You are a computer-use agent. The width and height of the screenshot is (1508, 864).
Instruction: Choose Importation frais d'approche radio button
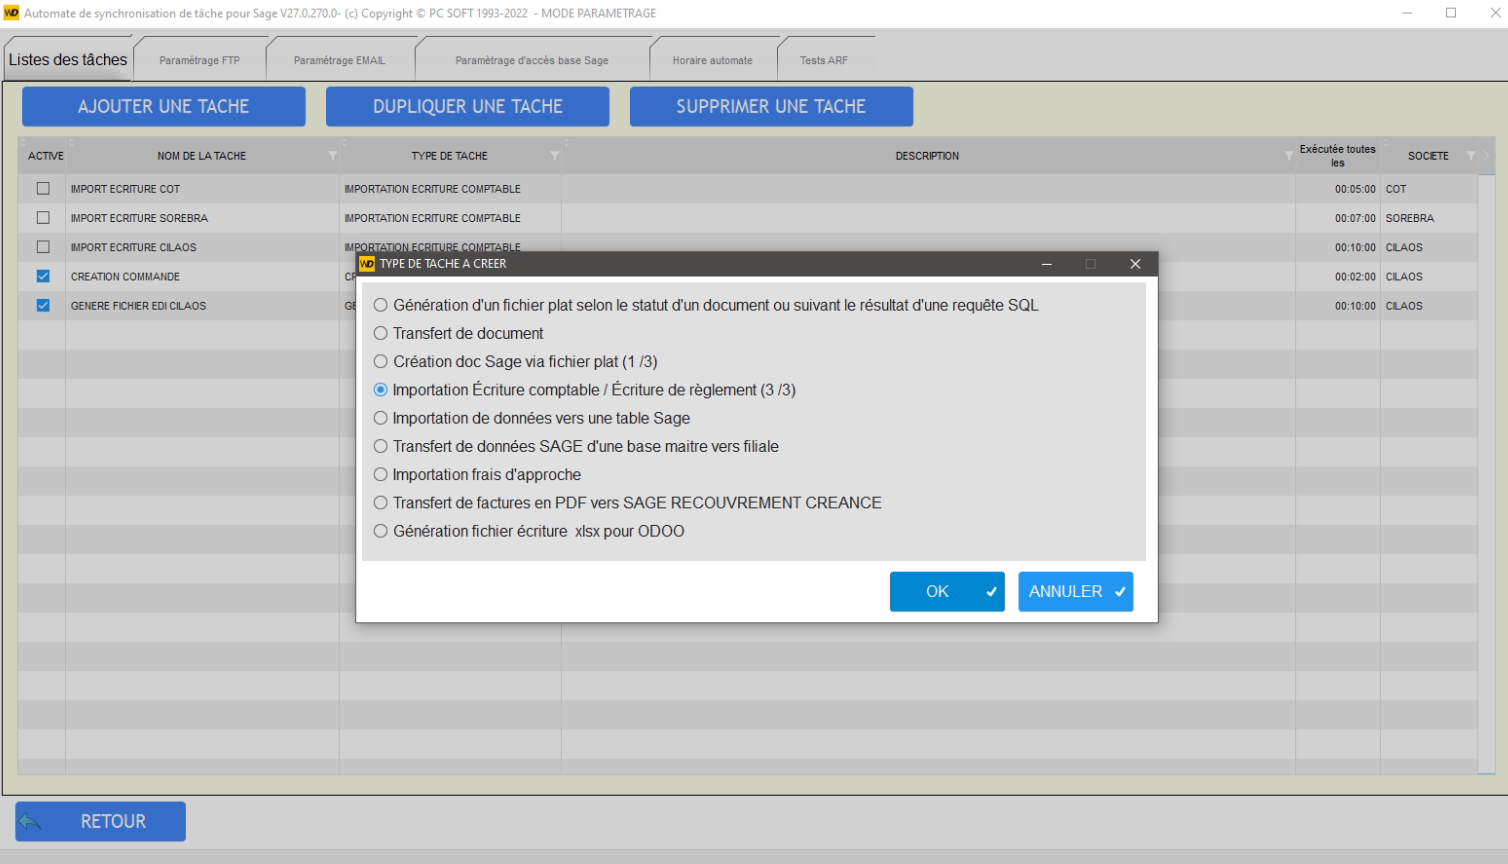(381, 475)
